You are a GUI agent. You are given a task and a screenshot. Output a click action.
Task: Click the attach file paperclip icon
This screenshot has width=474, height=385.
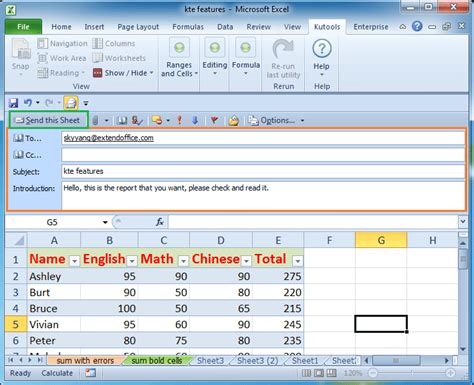(95, 120)
